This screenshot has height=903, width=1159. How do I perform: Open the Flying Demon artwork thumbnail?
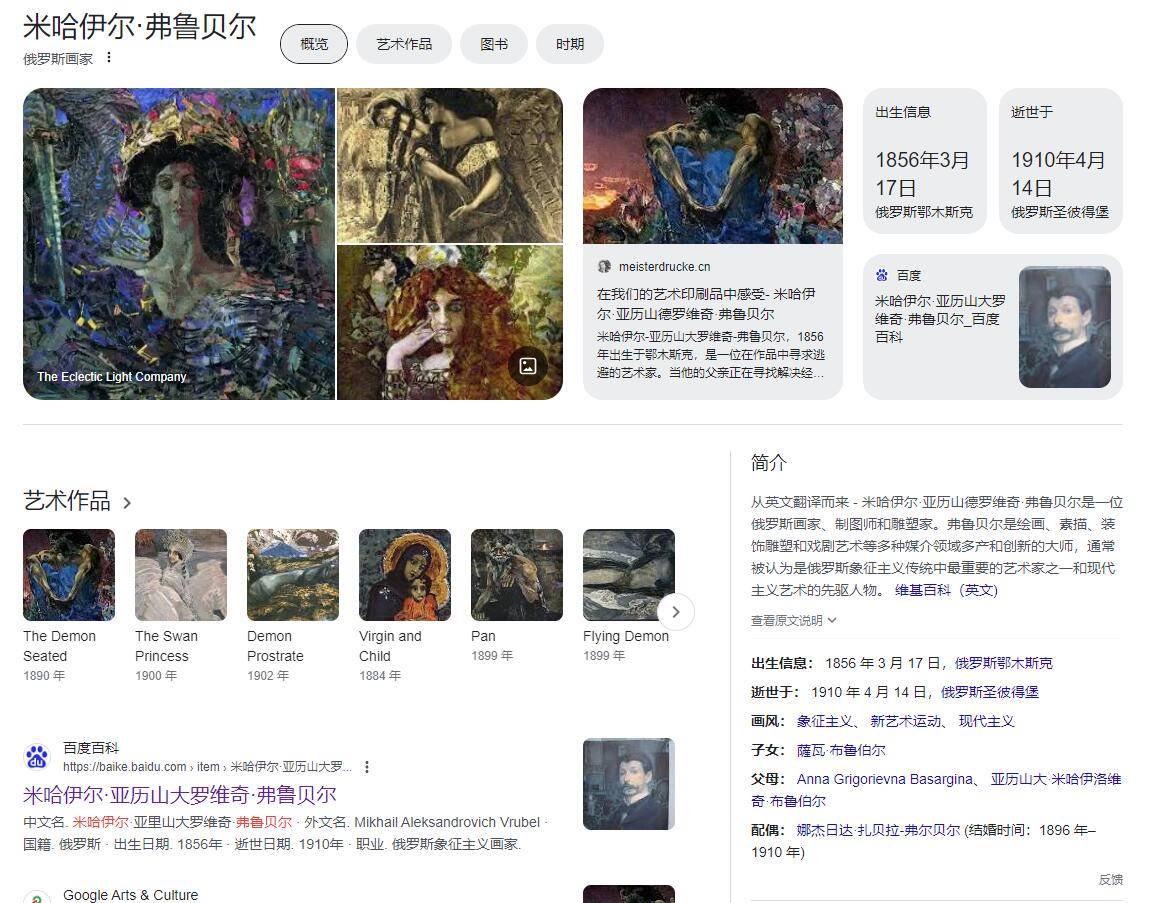pyautogui.click(x=629, y=575)
